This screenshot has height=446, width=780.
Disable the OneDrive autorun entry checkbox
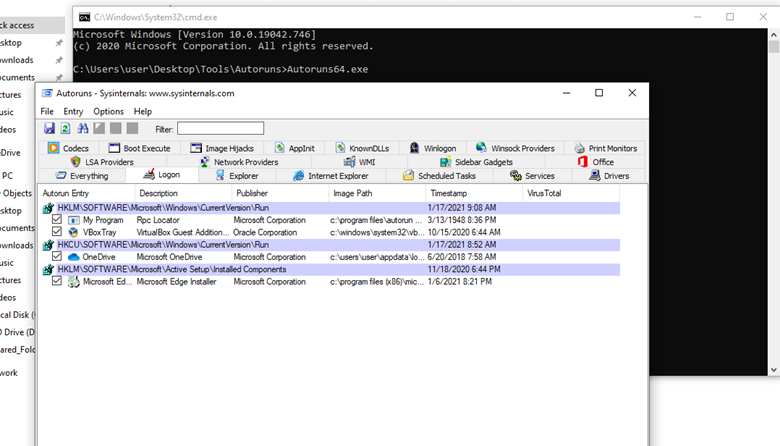tap(57, 257)
